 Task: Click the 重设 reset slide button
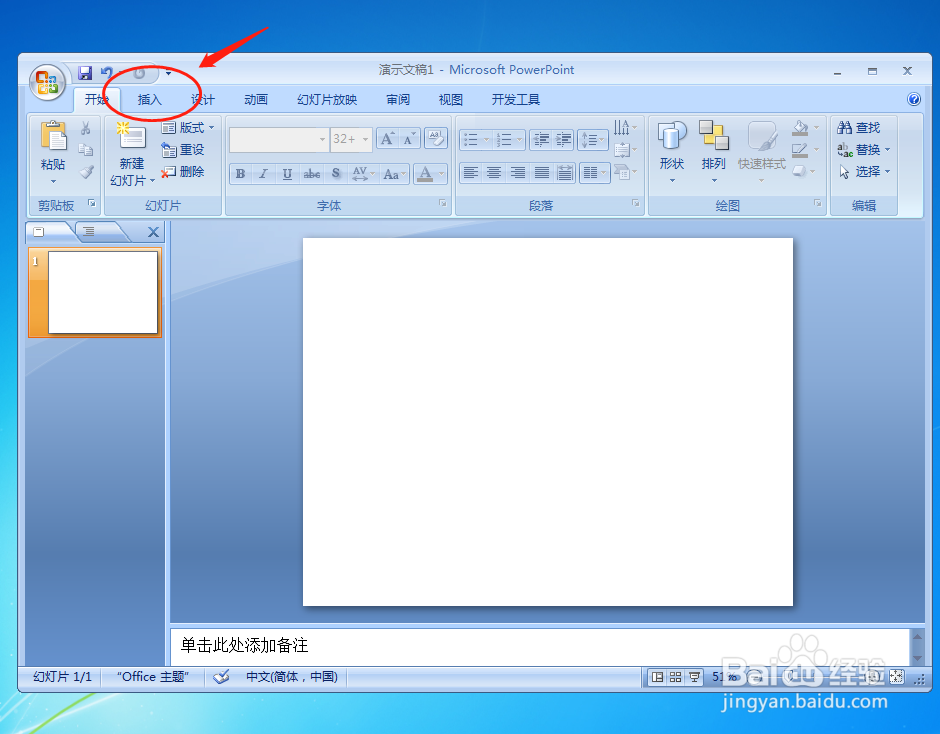(x=183, y=150)
